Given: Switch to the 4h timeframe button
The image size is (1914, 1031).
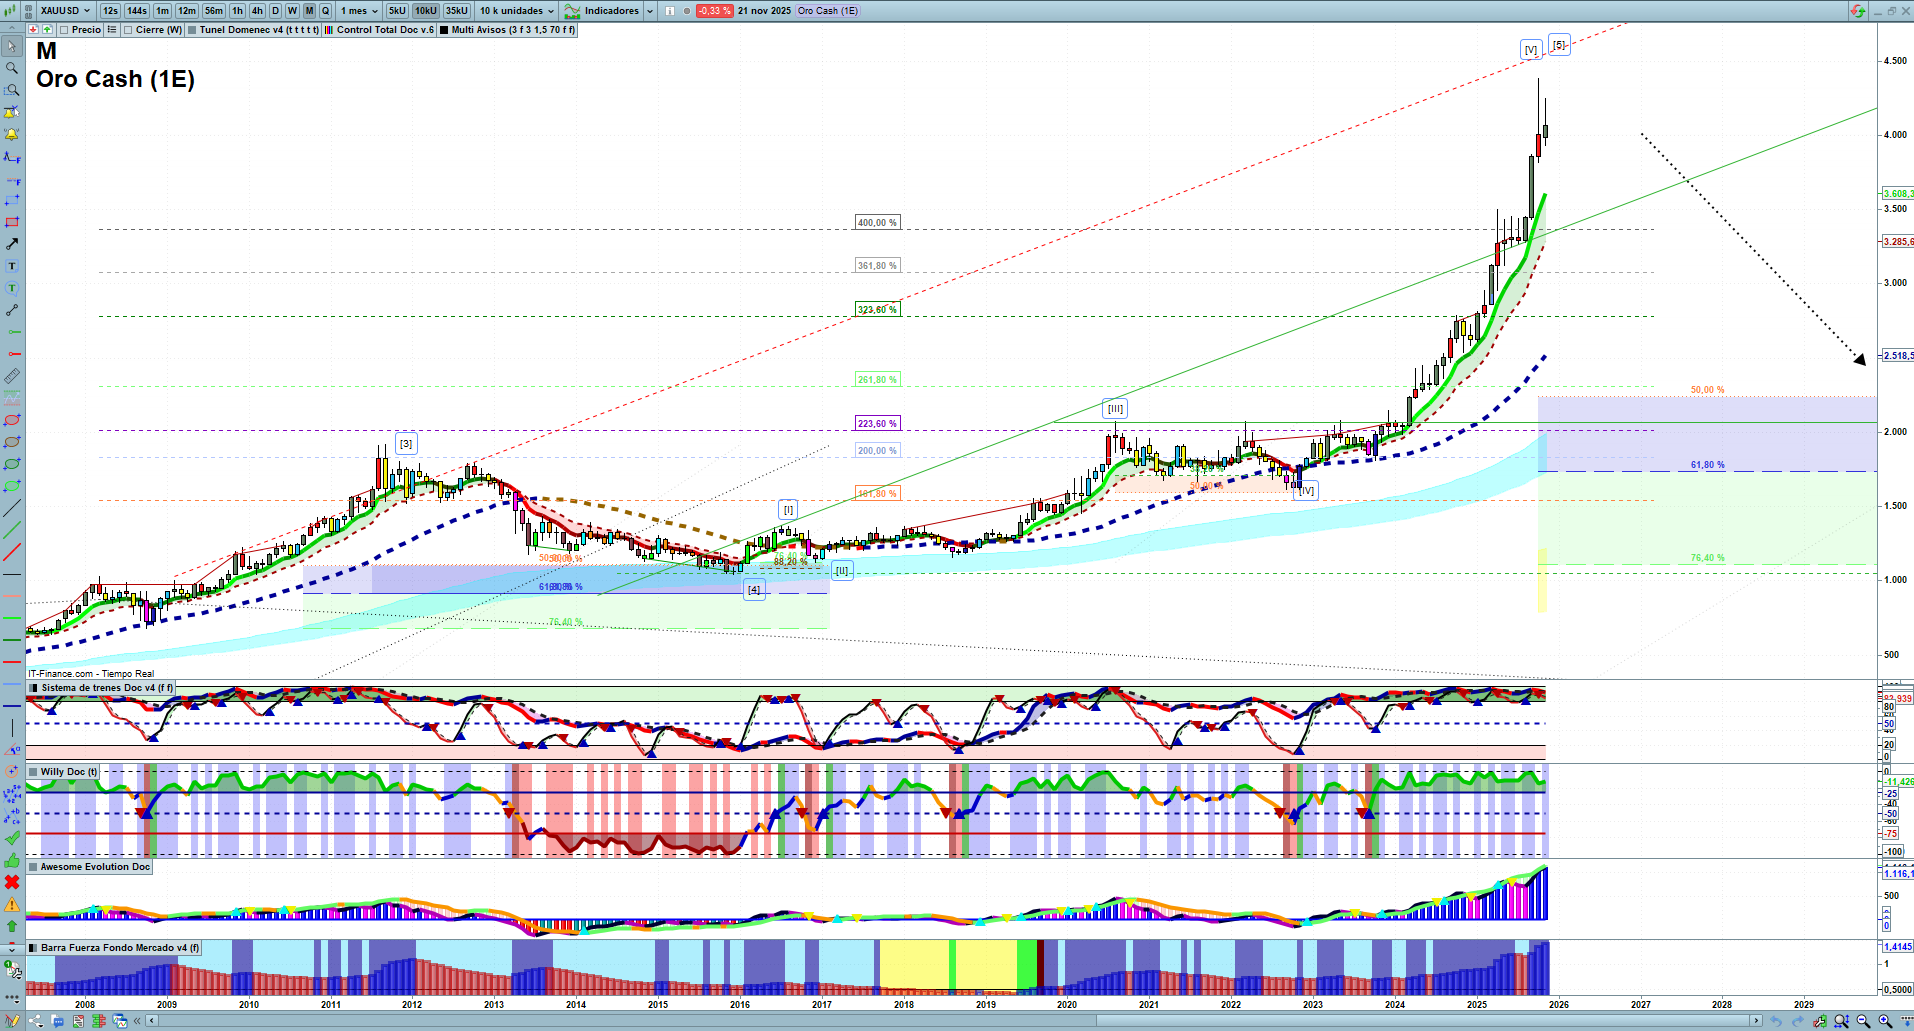Looking at the screenshot, I should pyautogui.click(x=257, y=11).
